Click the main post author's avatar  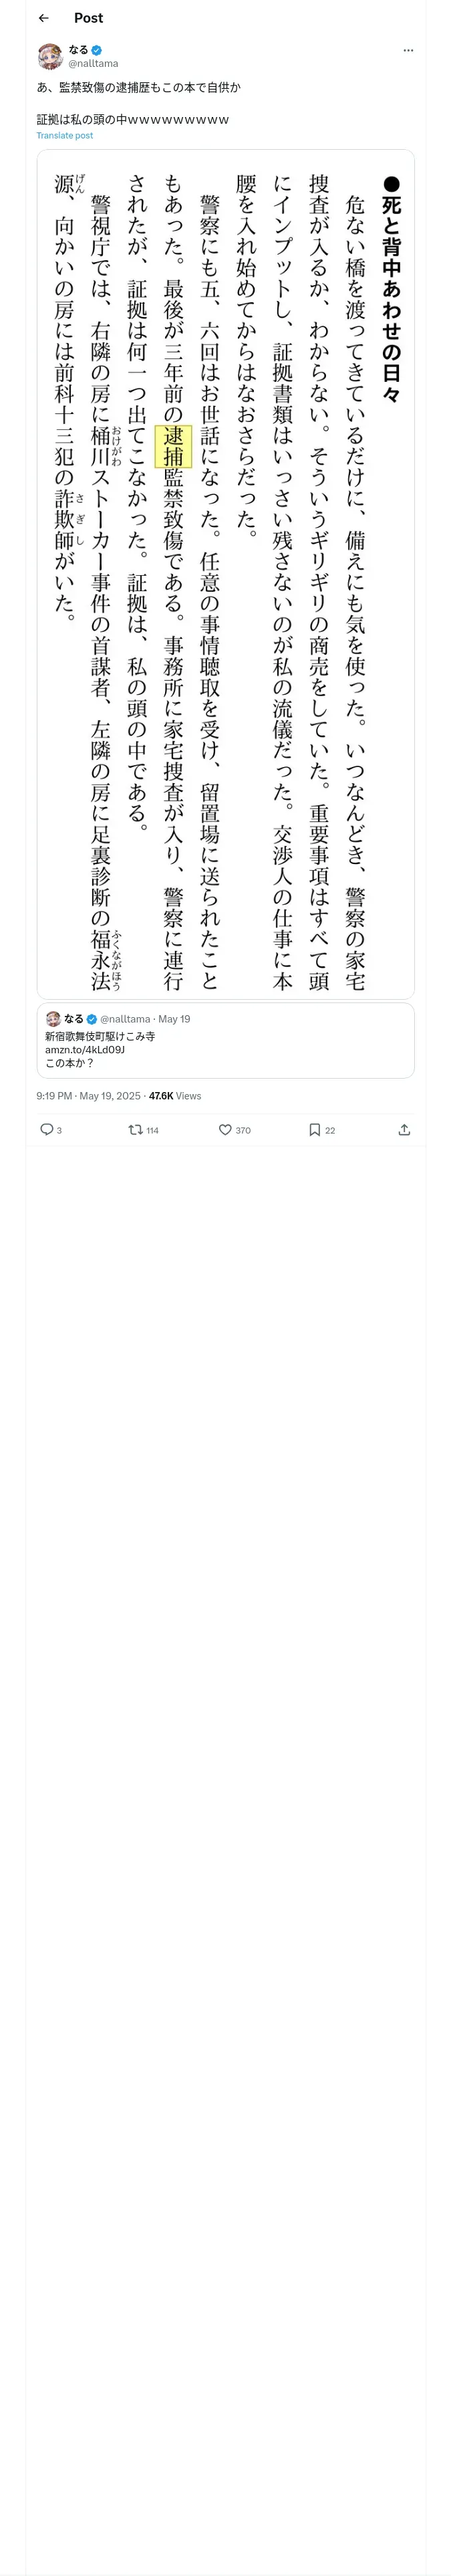coord(50,56)
